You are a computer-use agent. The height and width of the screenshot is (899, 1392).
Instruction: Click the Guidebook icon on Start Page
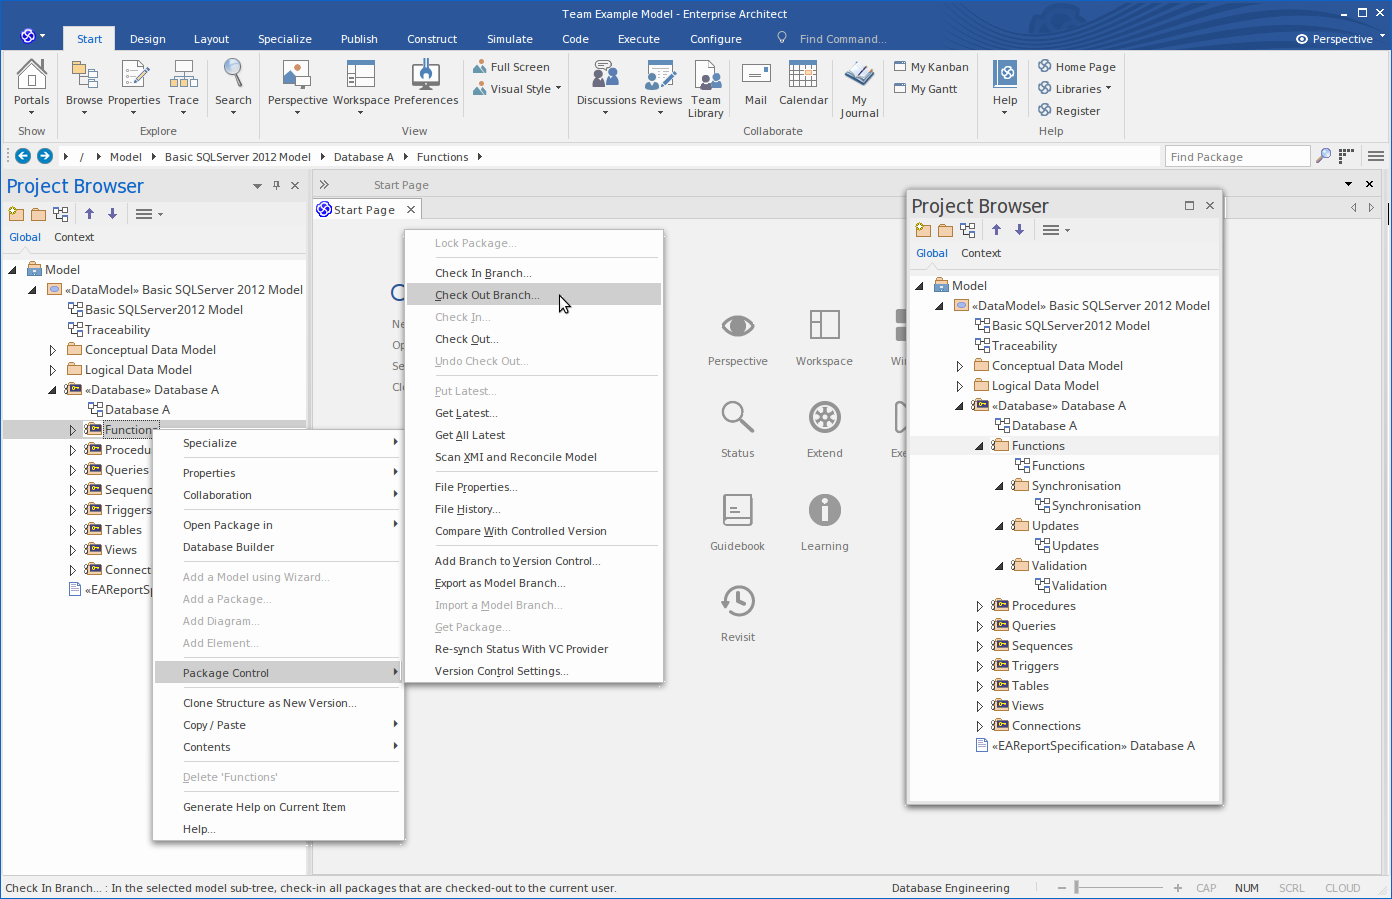click(737, 522)
